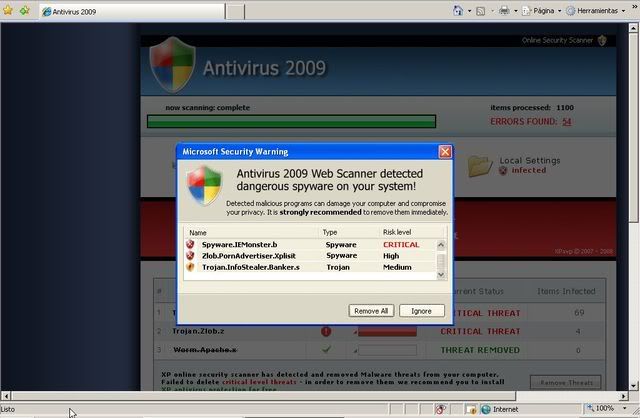640x418 pixels.
Task: Click the THREAT REMOVED status text
Action: [x=480, y=350]
